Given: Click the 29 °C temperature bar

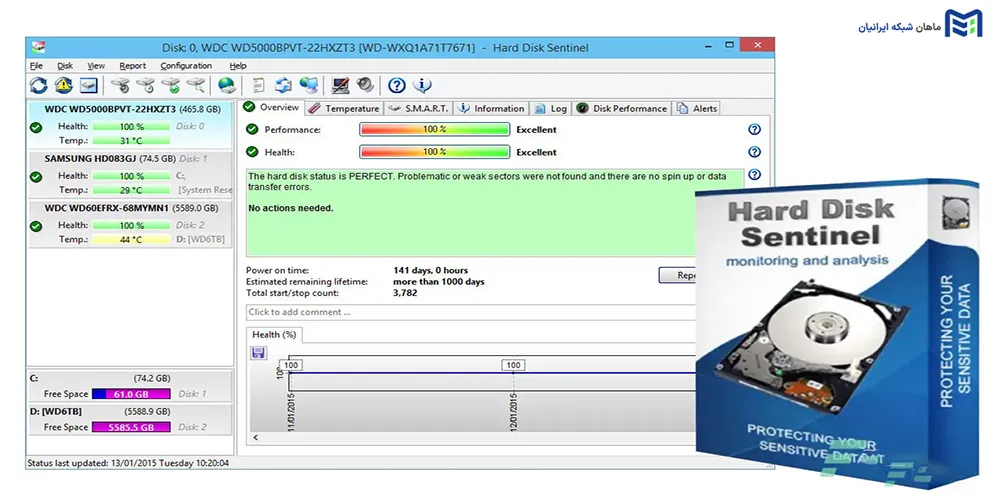Looking at the screenshot, I should pyautogui.click(x=131, y=190).
